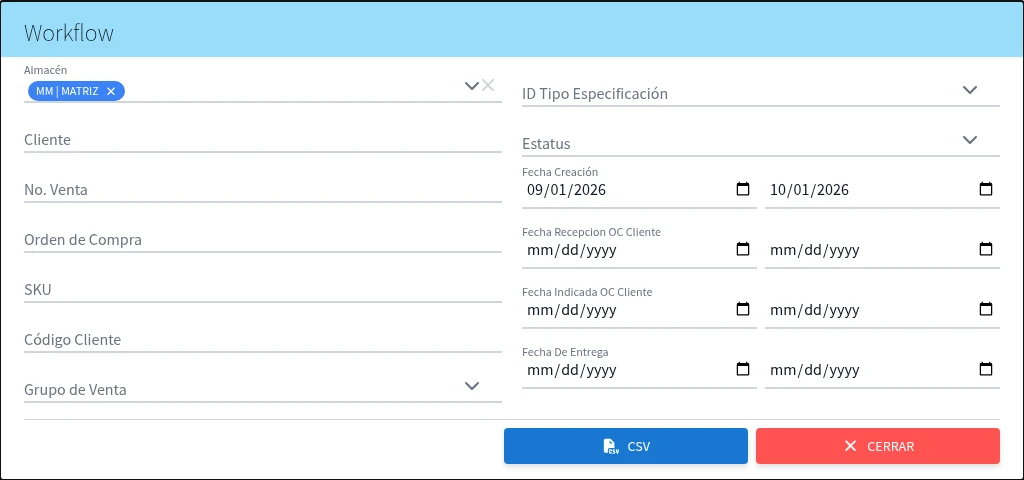The image size is (1024, 480).
Task: Click the CERRAR button
Action: 878,446
